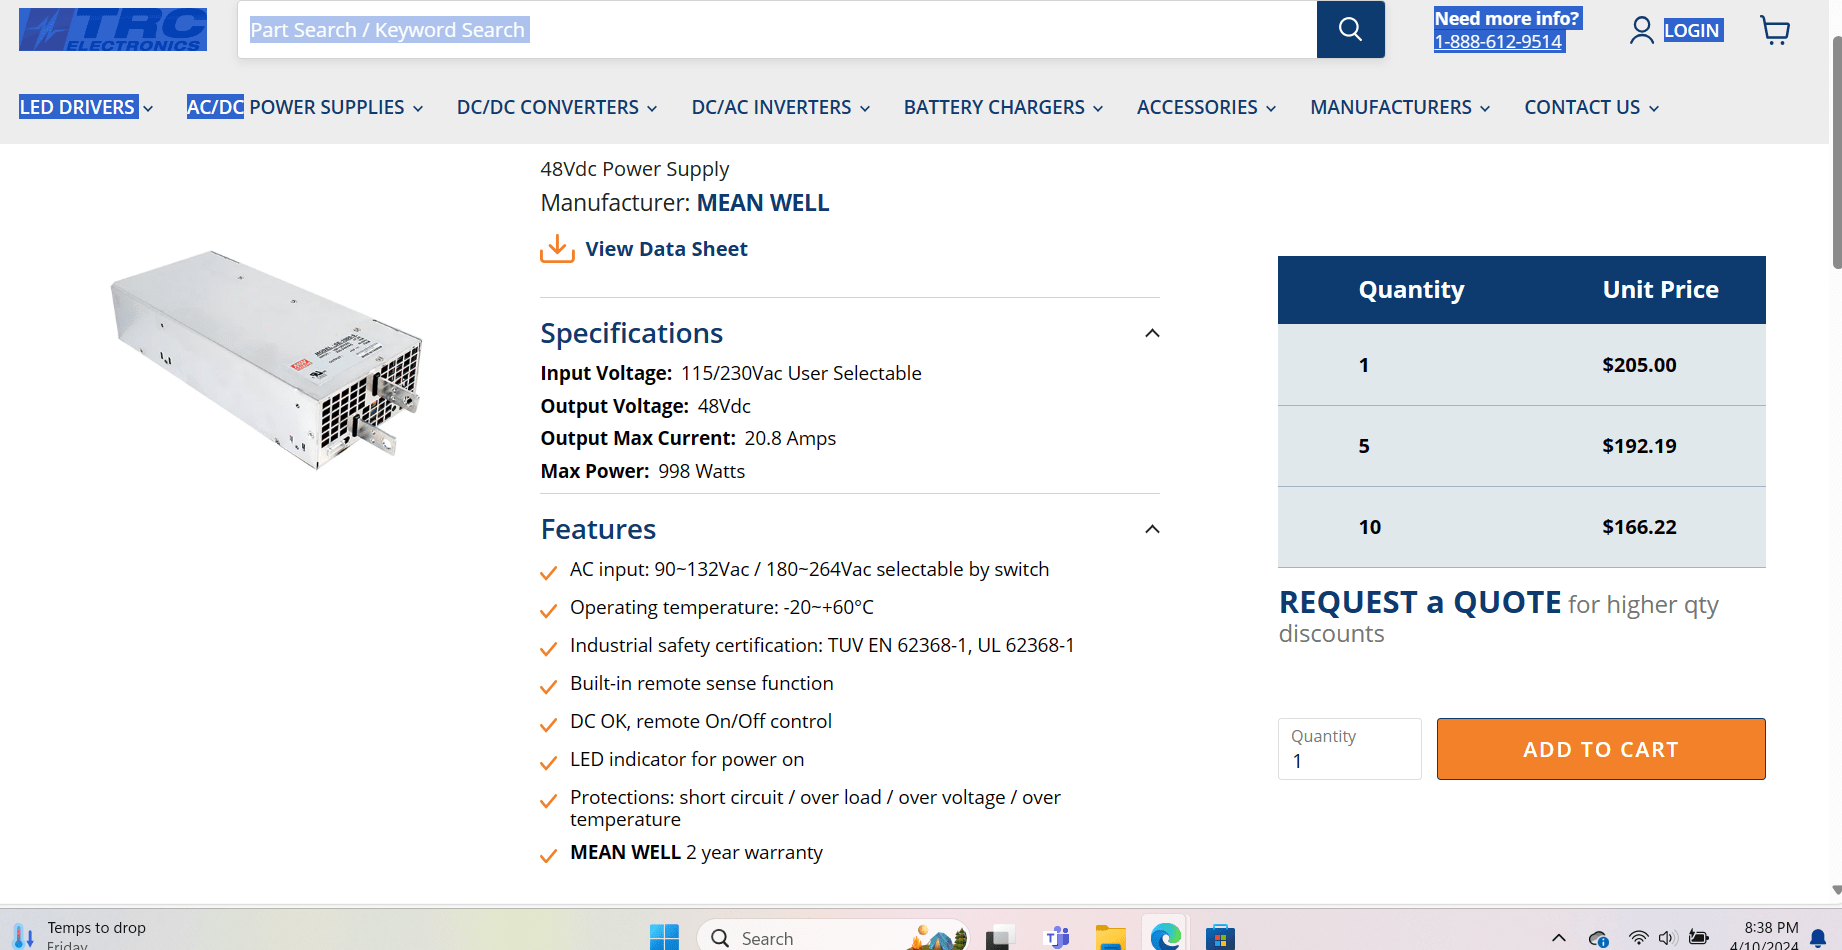
Task: Open Task View from taskbar
Action: (x=998, y=938)
